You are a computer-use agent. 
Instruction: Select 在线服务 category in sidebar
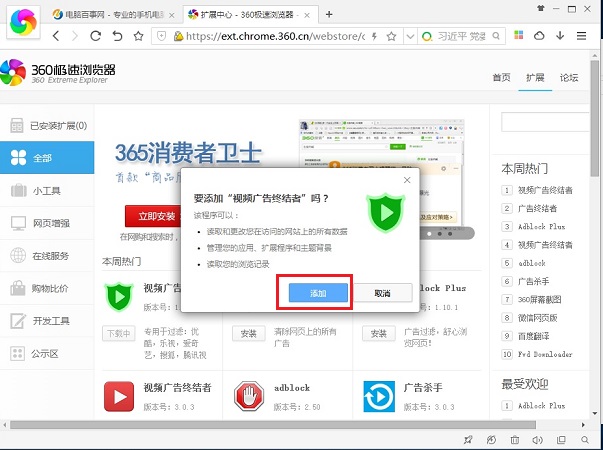pos(47,256)
